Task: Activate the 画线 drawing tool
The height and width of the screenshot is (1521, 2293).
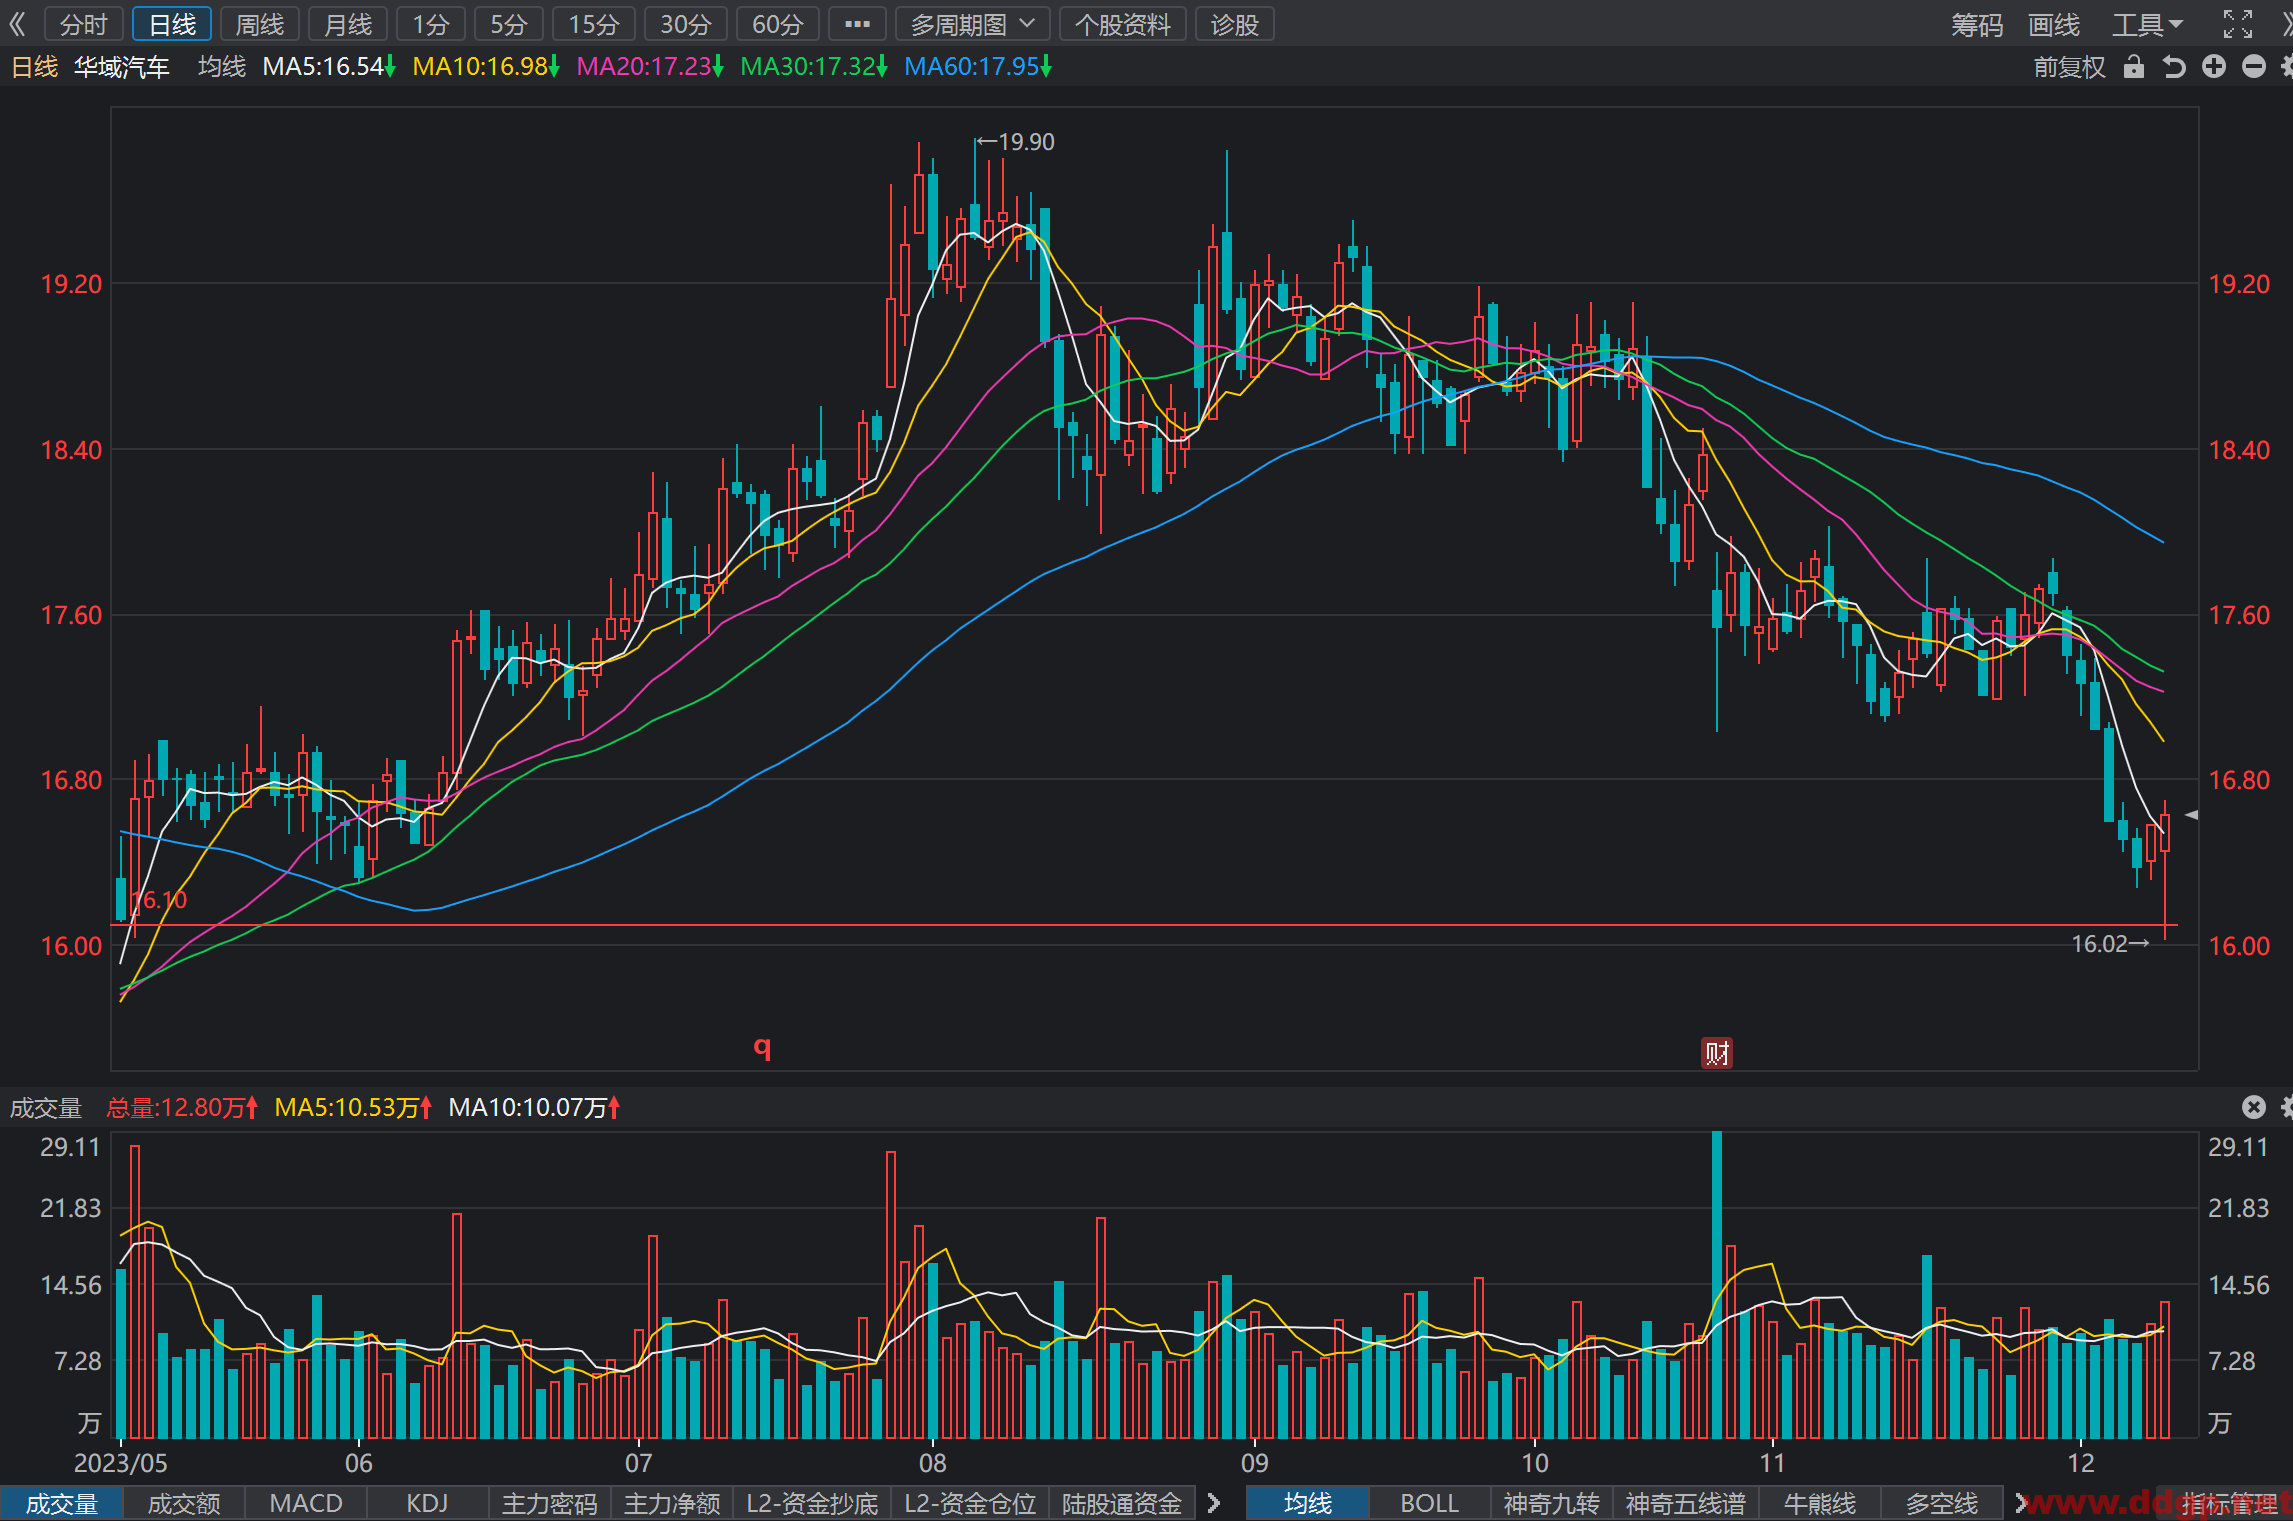Action: (2053, 24)
